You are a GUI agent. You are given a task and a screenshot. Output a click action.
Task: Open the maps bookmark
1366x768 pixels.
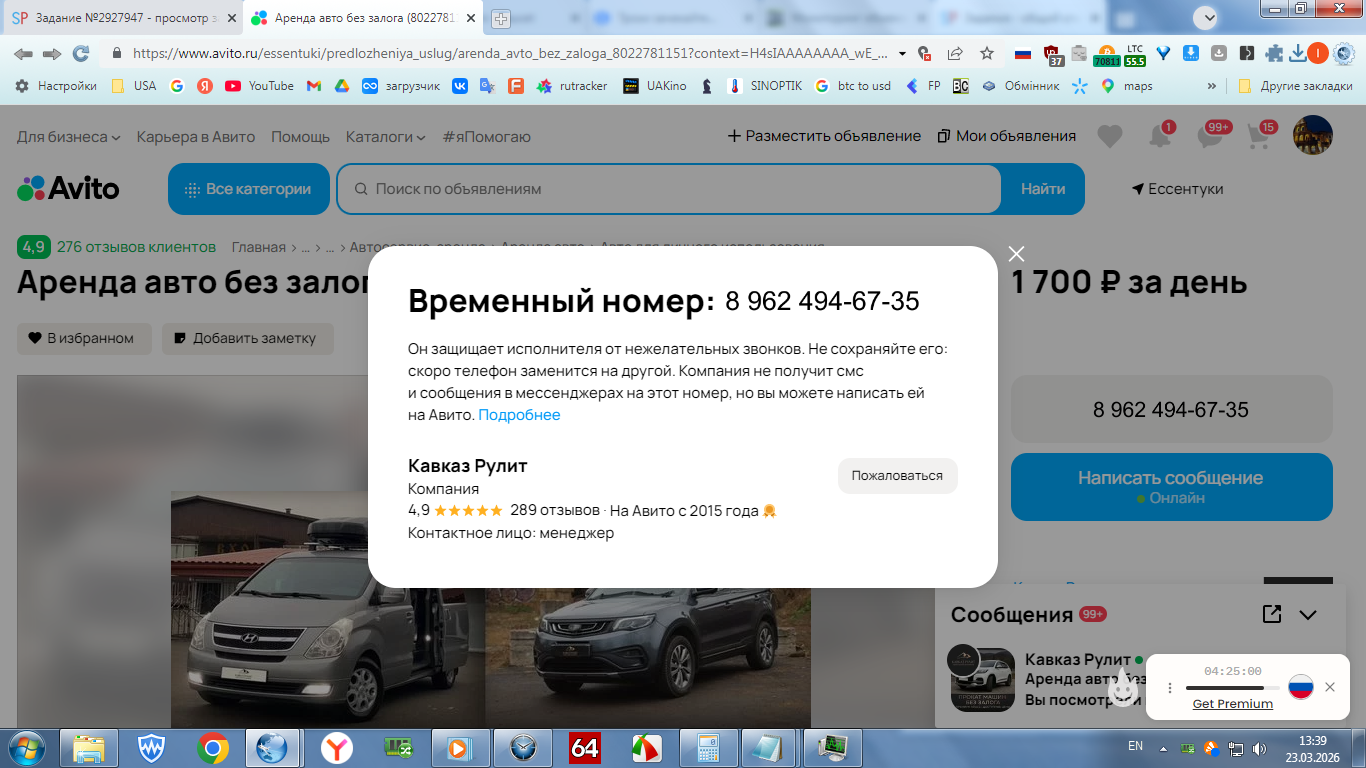tap(1127, 86)
